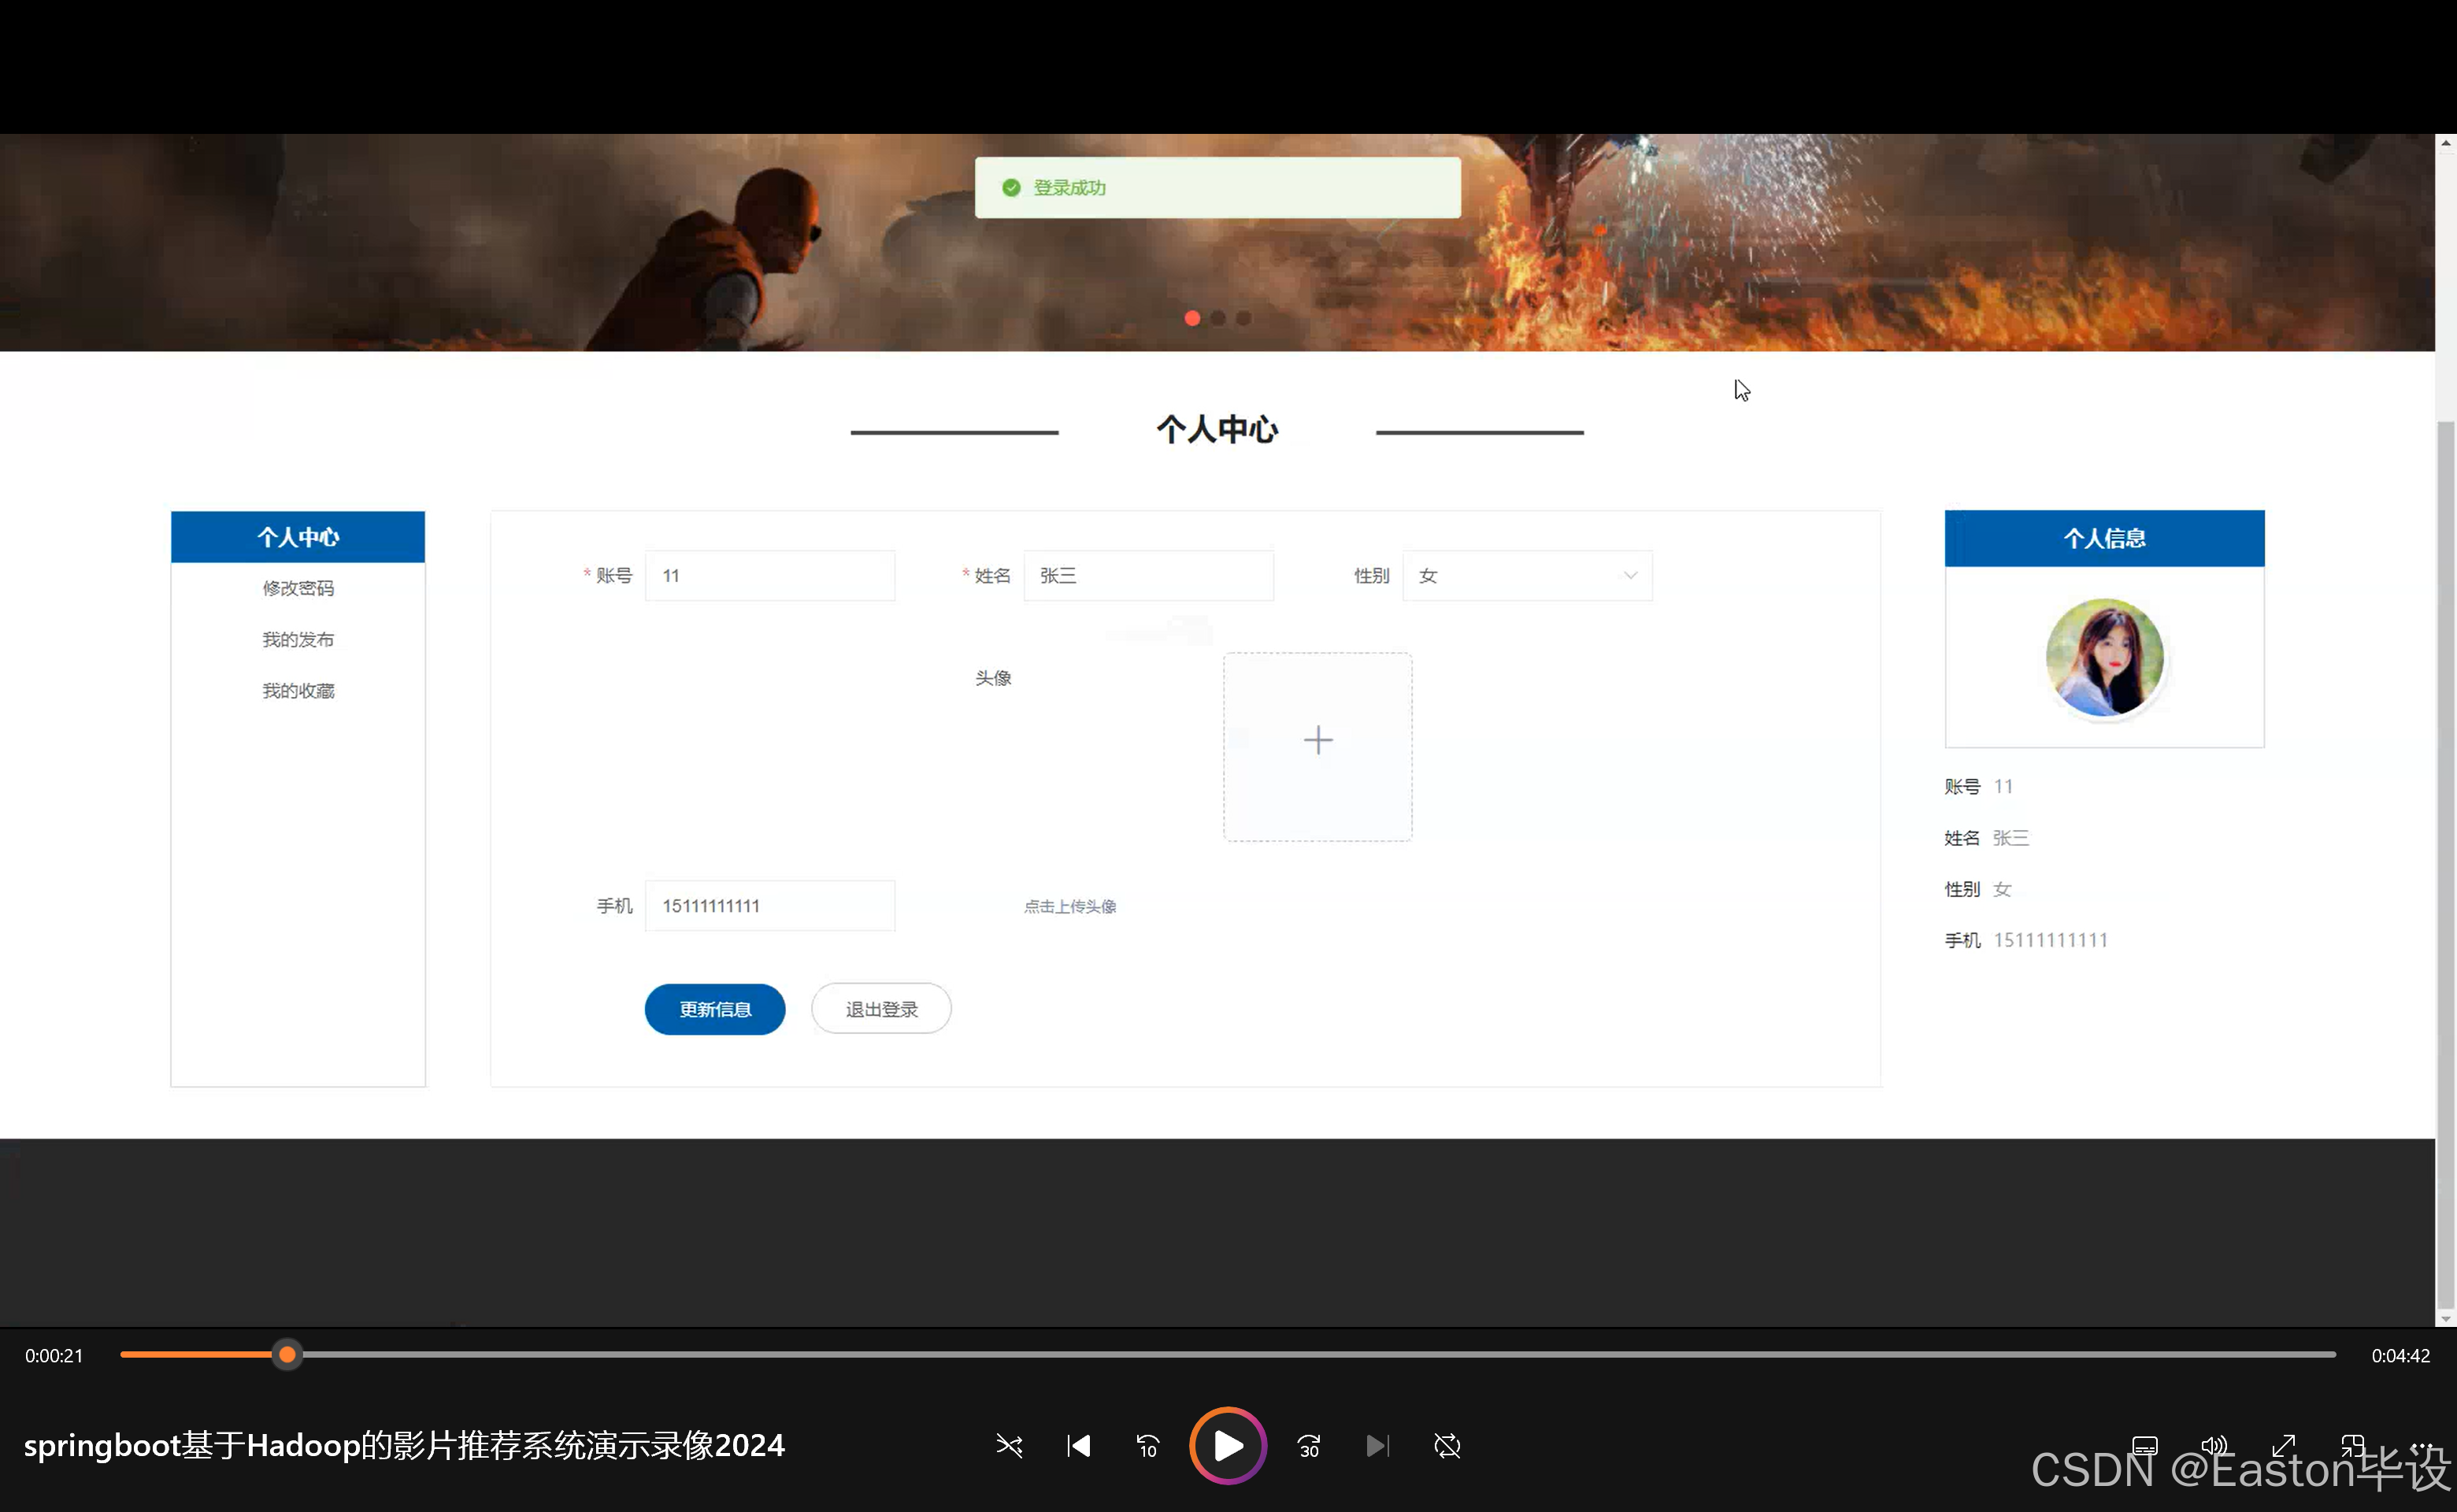Image resolution: width=2457 pixels, height=1512 pixels.
Task: Click the video title springboot基于Hadoop
Action: click(404, 1446)
